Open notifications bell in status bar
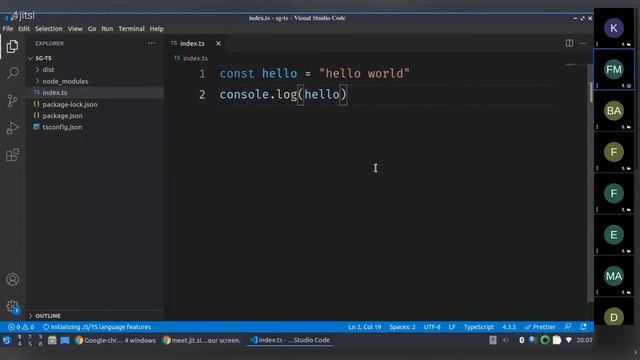 point(583,327)
